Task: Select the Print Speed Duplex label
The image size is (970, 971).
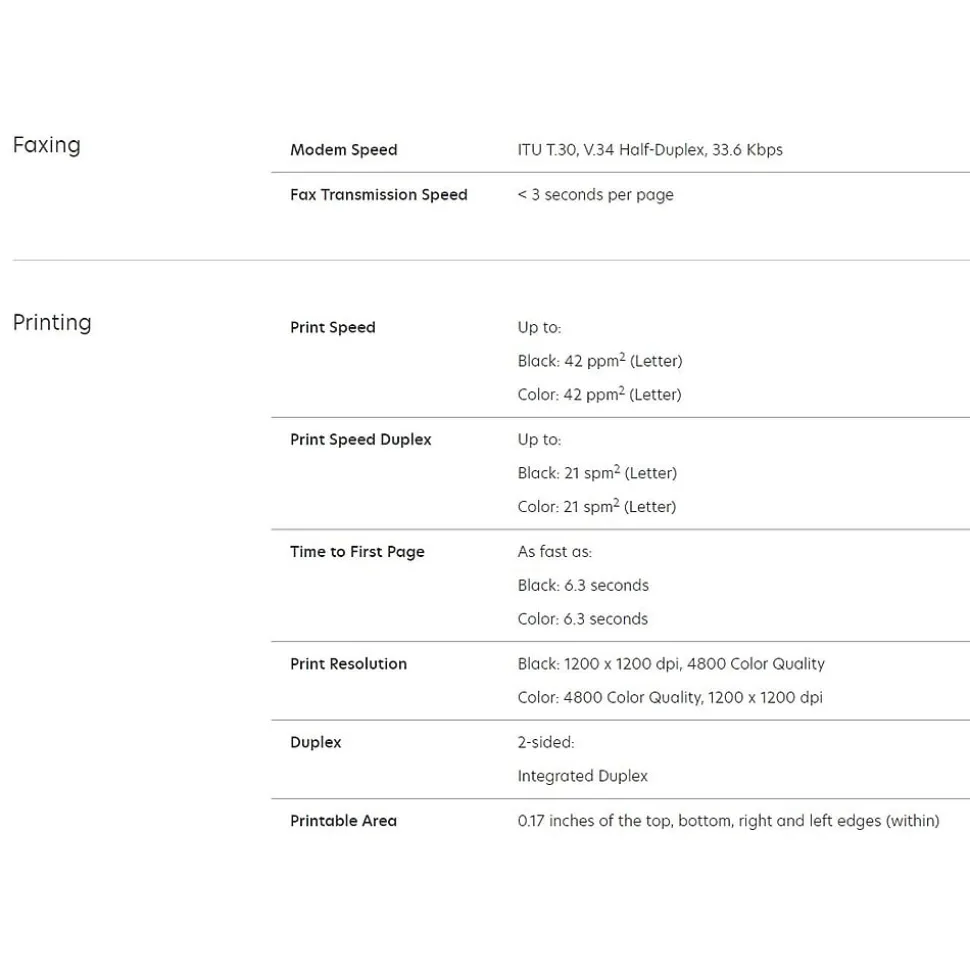Action: [x=360, y=439]
